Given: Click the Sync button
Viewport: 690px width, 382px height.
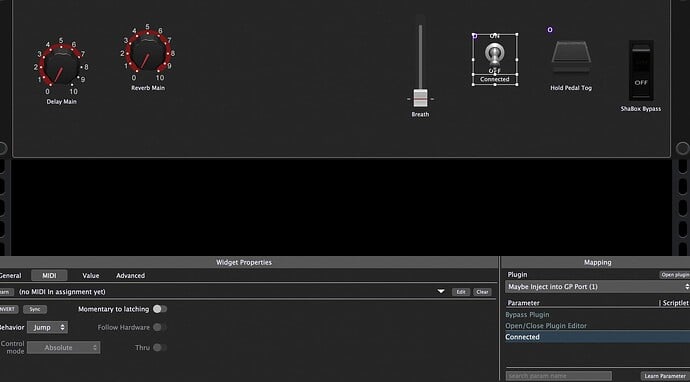Looking at the screenshot, I should 35,309.
